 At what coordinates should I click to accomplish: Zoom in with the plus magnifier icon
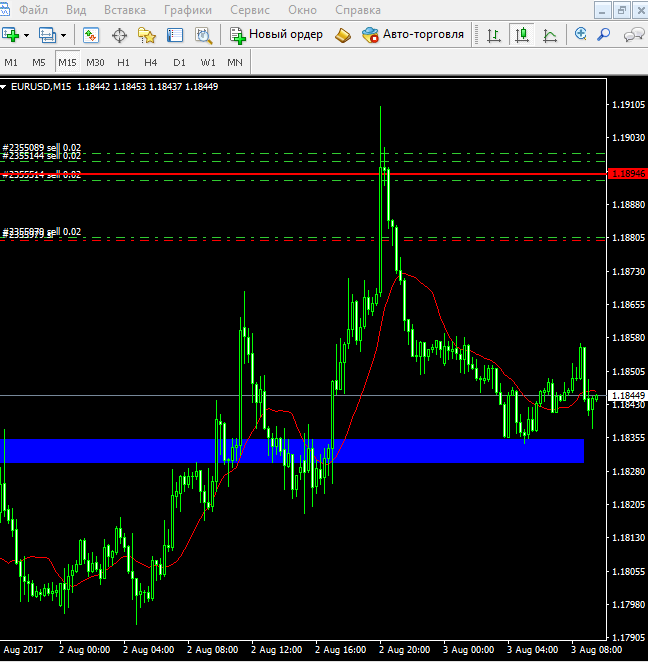580,34
